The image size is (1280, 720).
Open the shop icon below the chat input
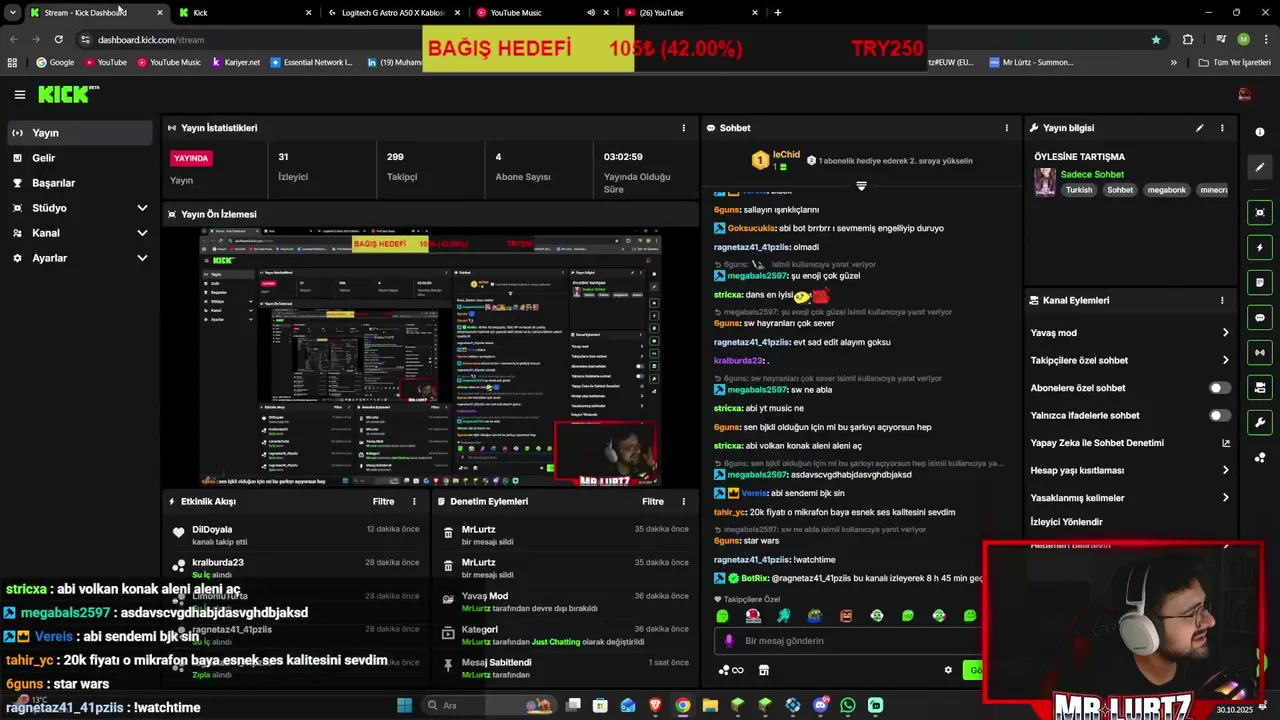(x=764, y=670)
